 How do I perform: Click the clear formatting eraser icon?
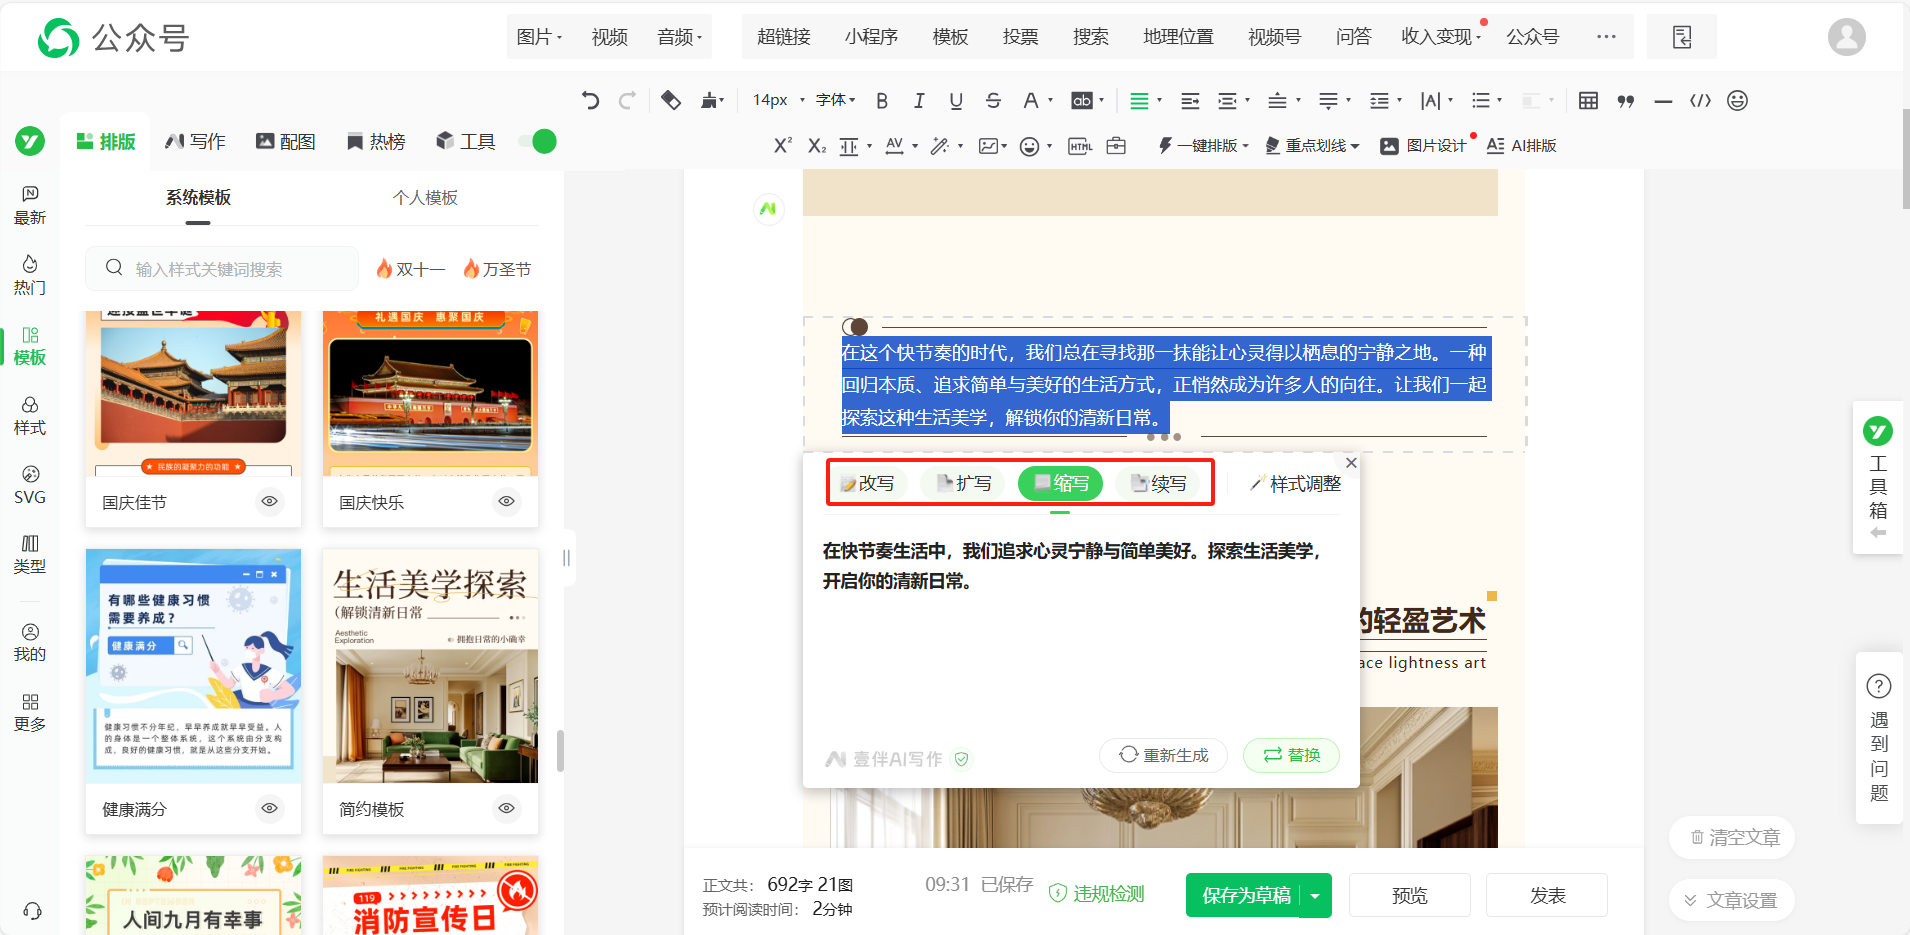(x=671, y=100)
